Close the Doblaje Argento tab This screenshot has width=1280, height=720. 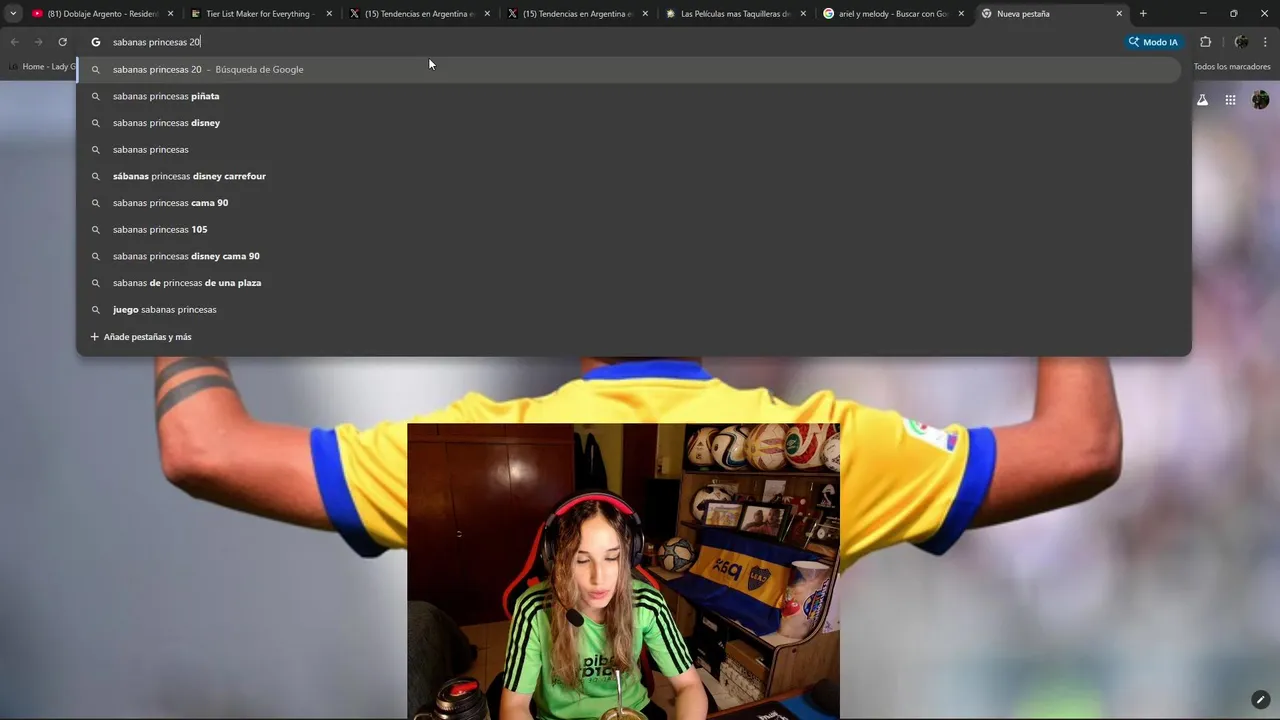(x=171, y=14)
